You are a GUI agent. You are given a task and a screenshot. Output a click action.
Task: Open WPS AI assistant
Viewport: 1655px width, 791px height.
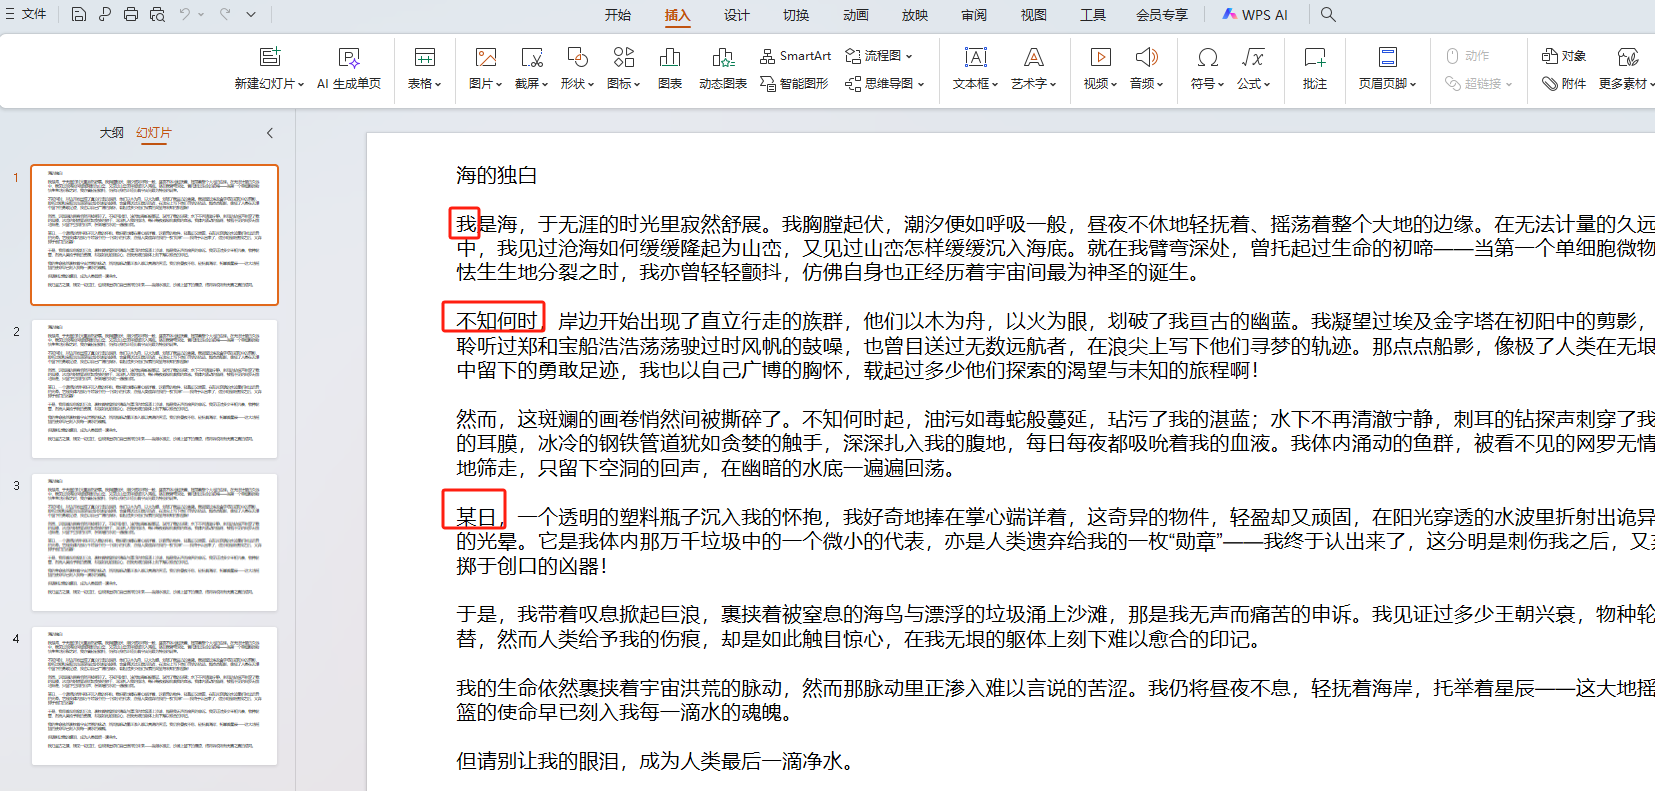pos(1255,15)
